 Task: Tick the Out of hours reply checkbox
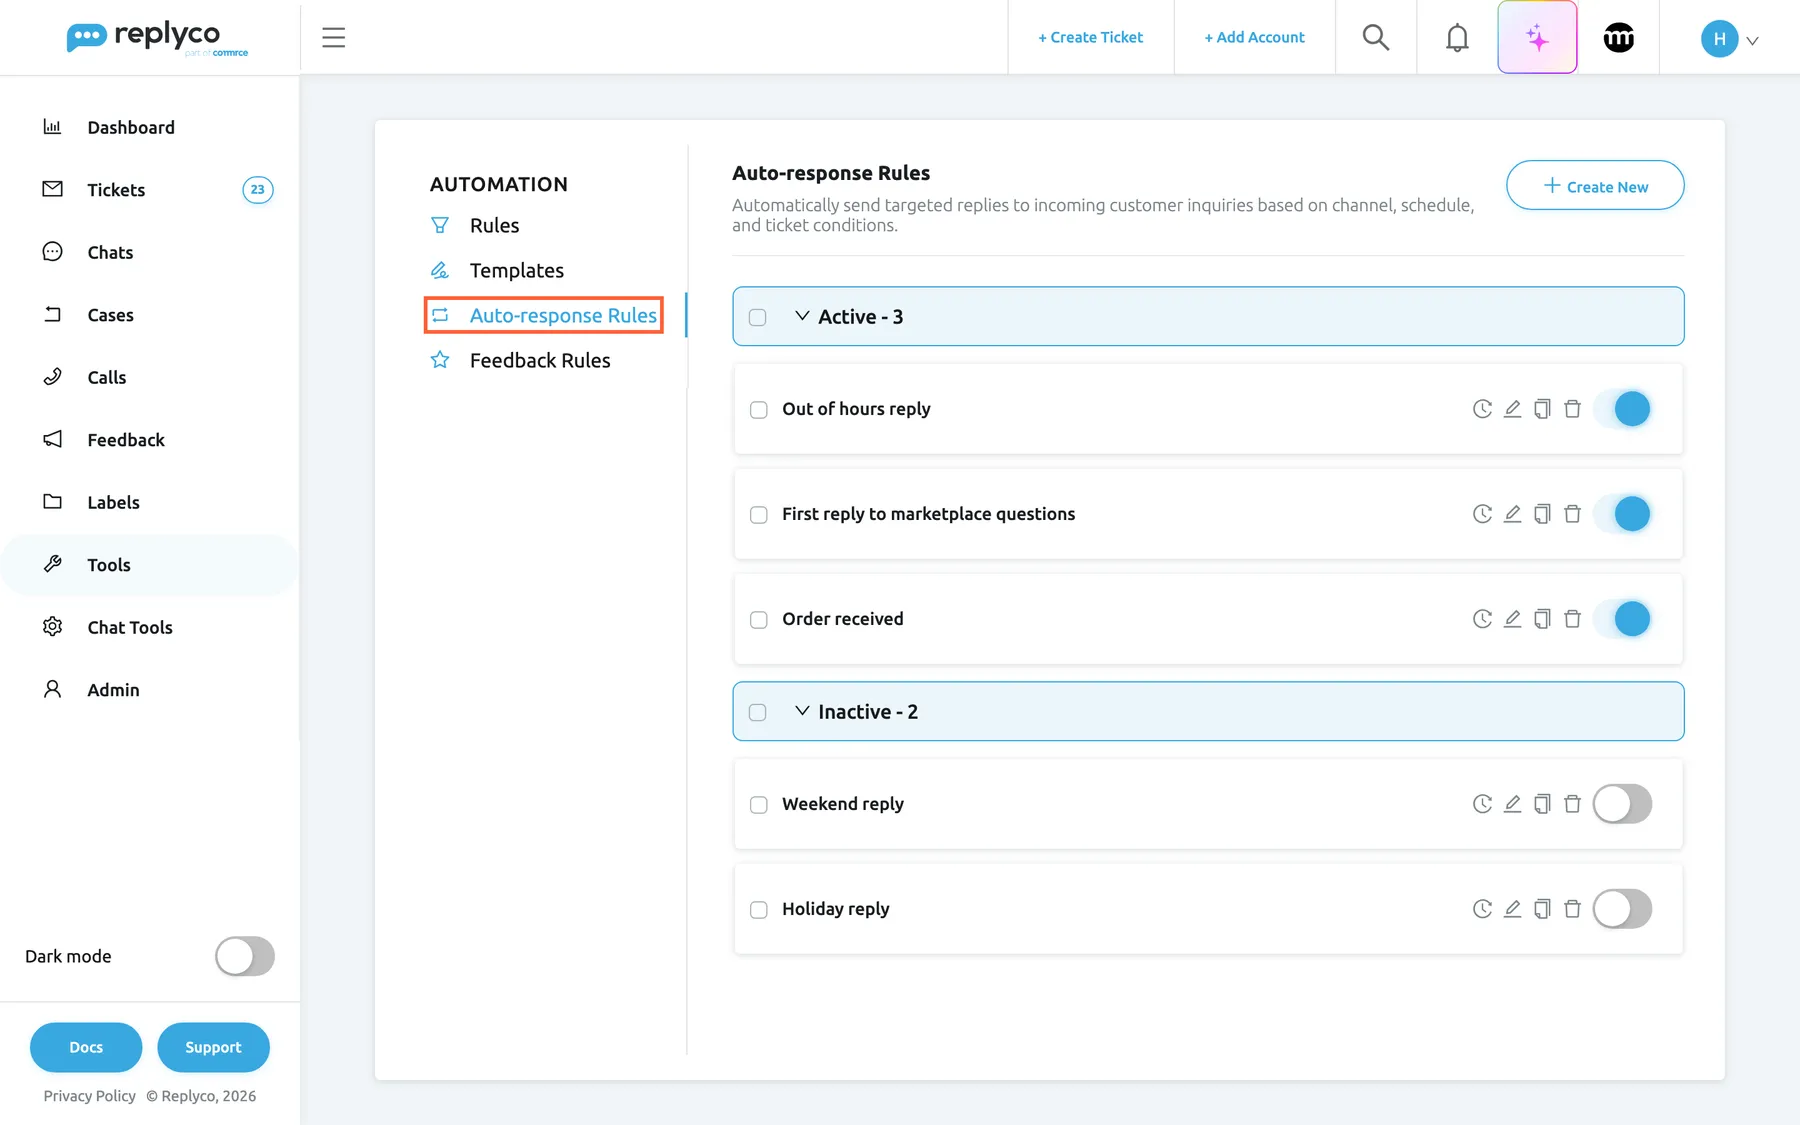pos(759,410)
